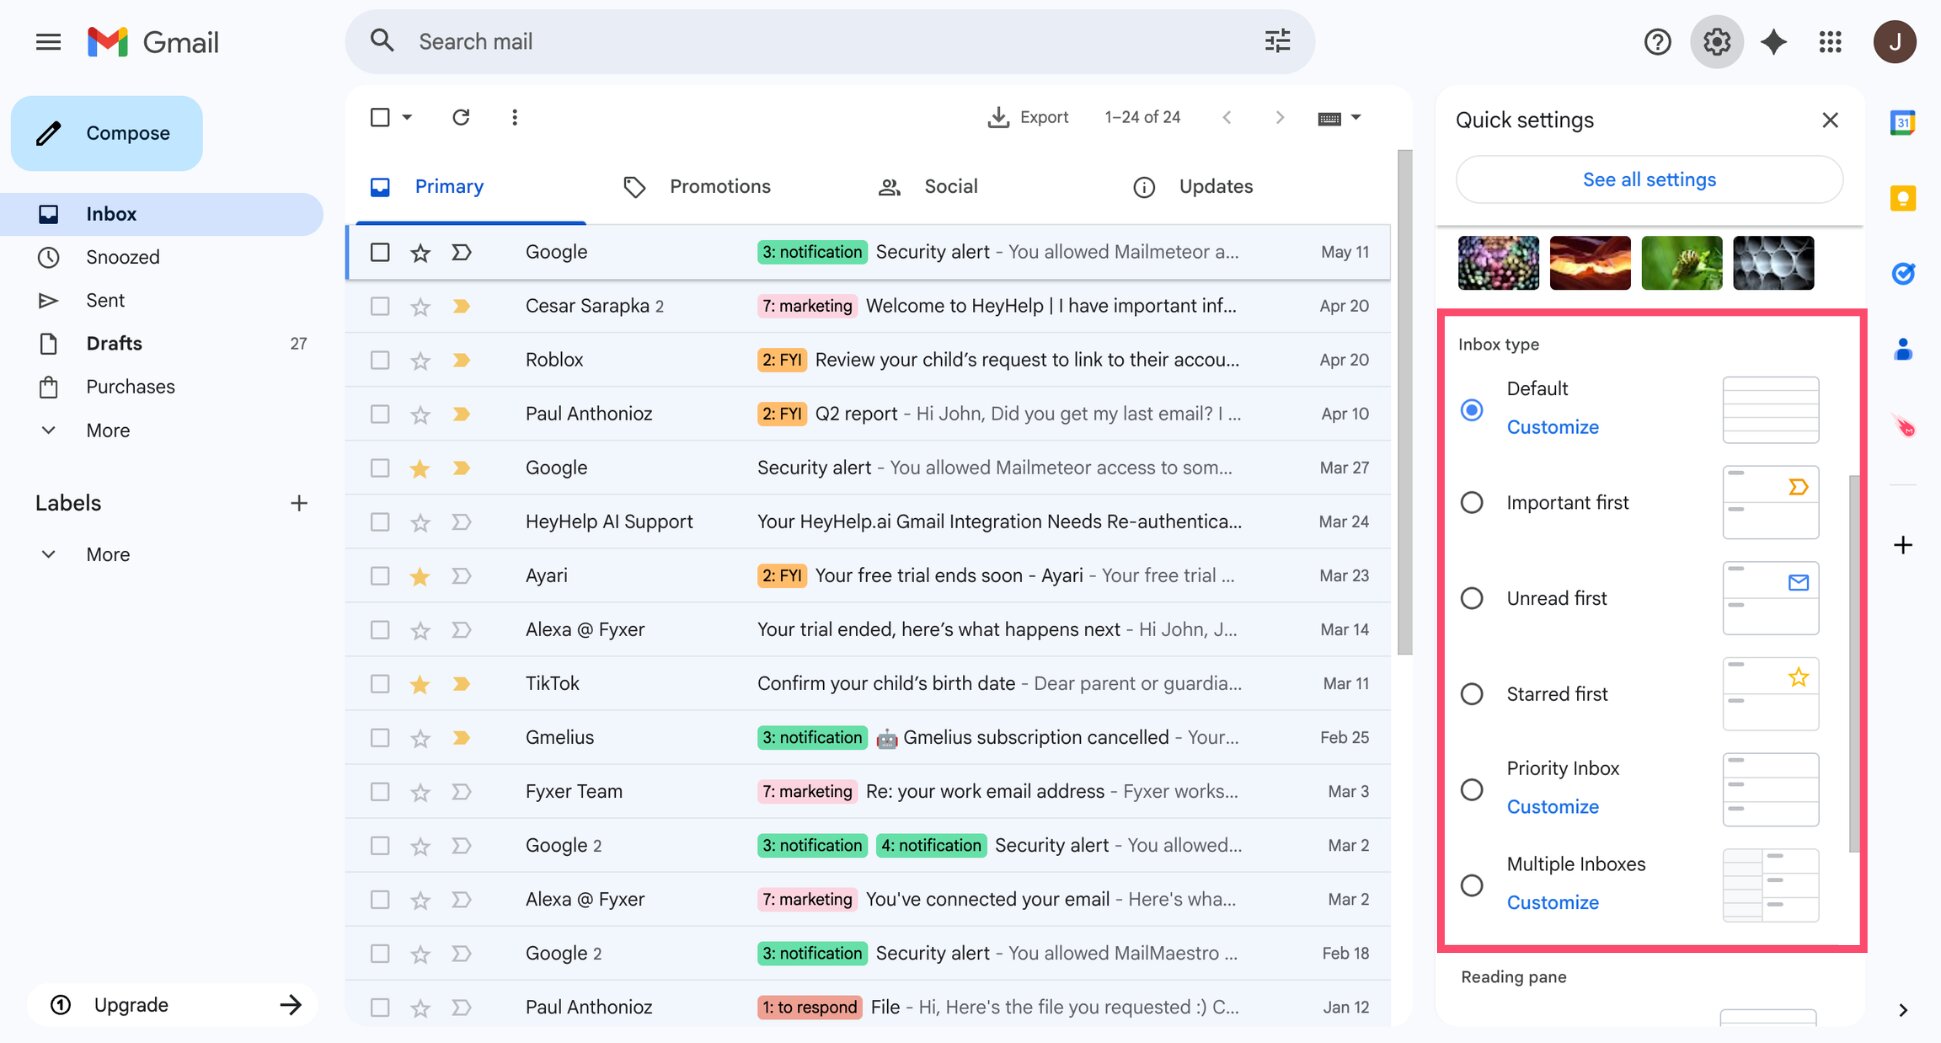Click Customize under Priority Inbox
Image resolution: width=1941 pixels, height=1043 pixels.
pyautogui.click(x=1552, y=807)
